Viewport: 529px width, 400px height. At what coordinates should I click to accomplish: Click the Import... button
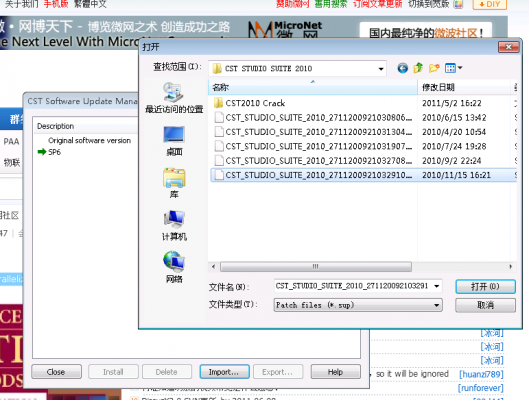pos(224,372)
